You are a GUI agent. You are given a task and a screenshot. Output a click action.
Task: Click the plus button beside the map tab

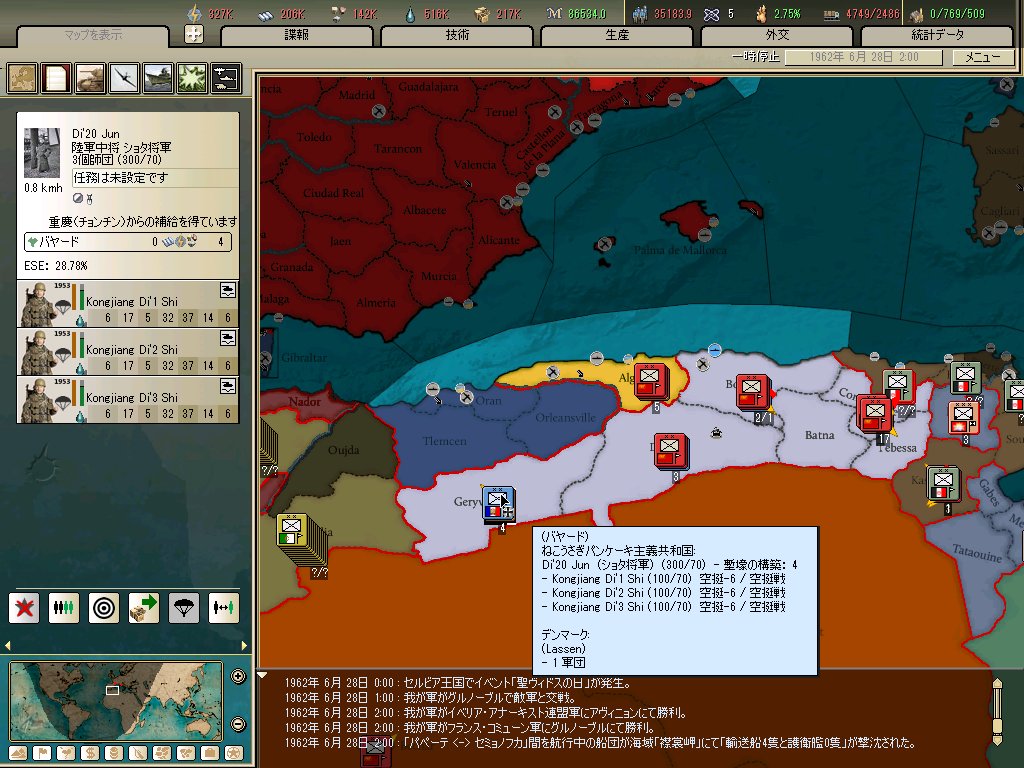[x=194, y=34]
